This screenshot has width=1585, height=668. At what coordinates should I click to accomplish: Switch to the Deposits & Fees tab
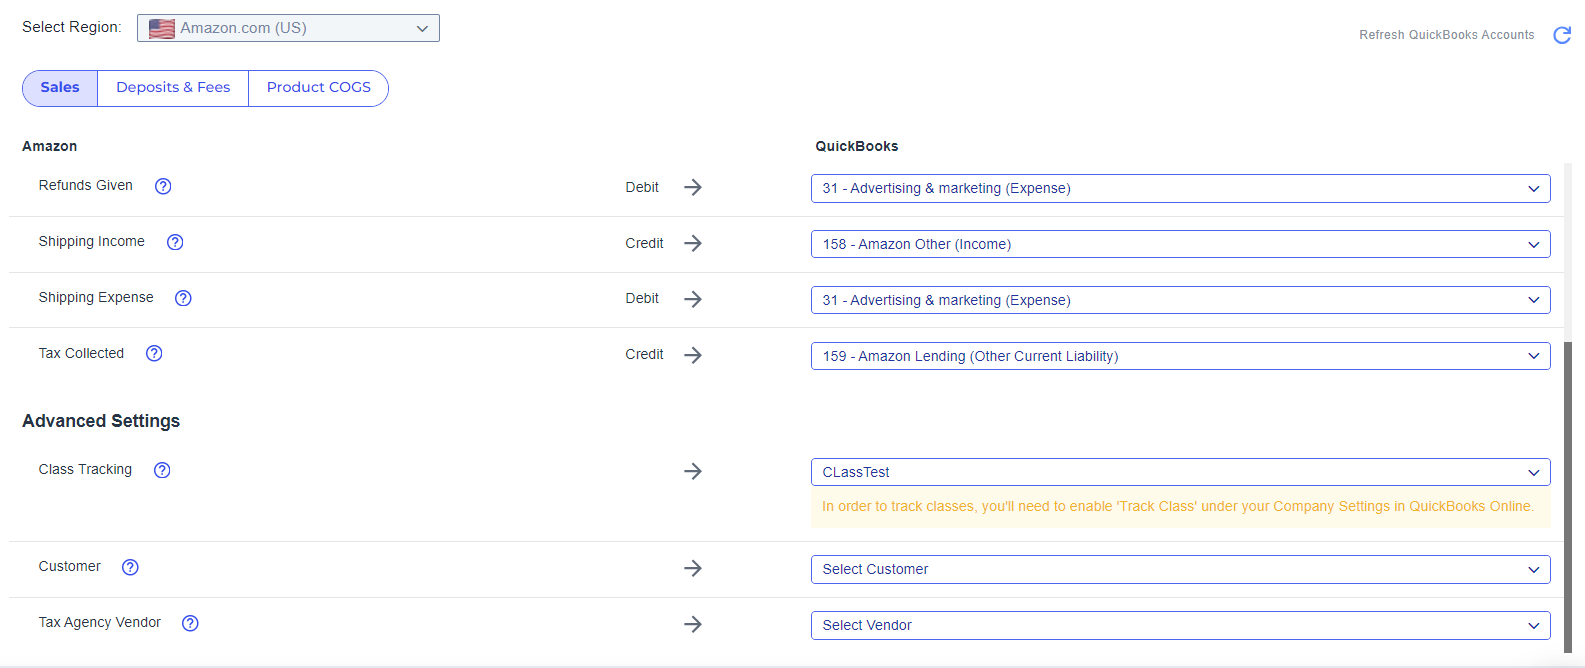point(173,88)
